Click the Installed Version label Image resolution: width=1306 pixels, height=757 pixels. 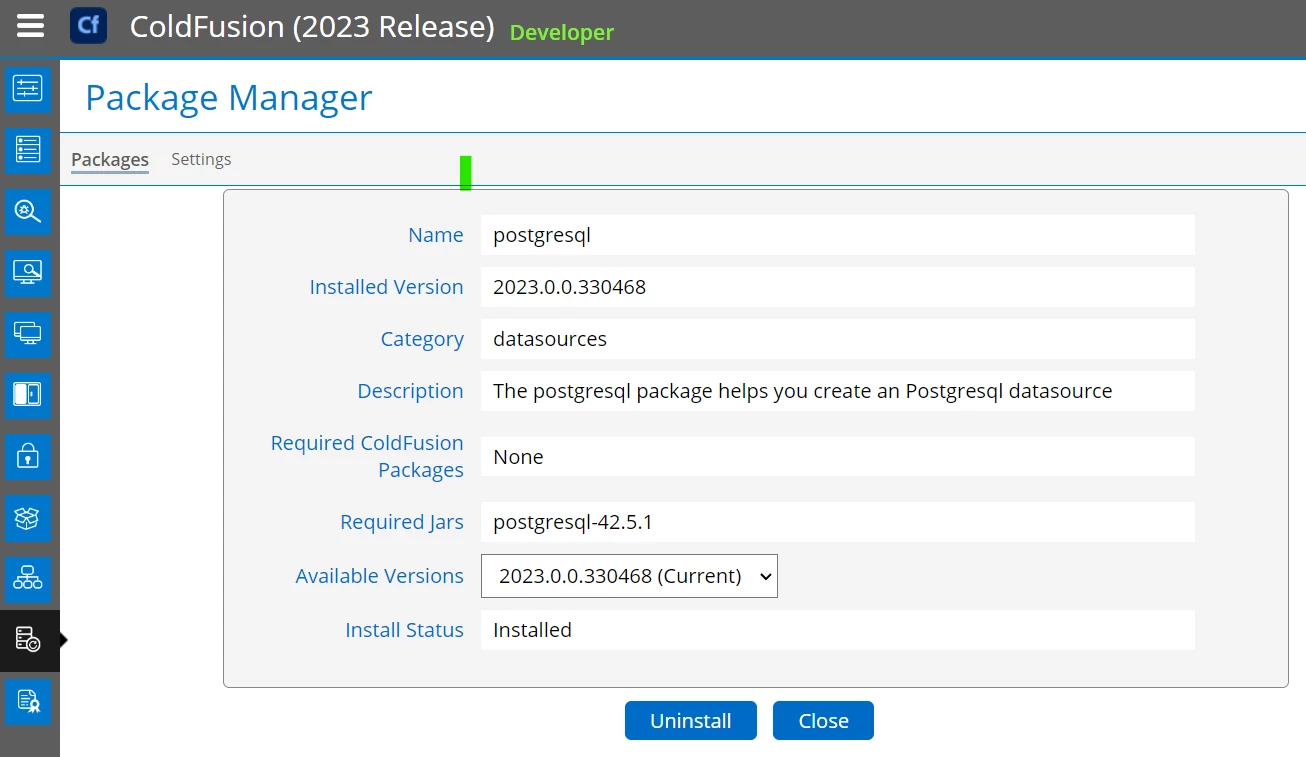(x=387, y=287)
